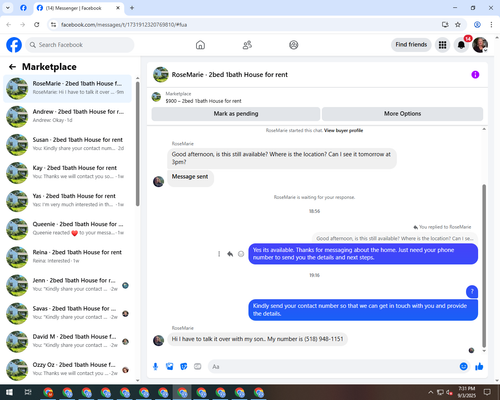Open the emoji picker in message box

[464, 367]
